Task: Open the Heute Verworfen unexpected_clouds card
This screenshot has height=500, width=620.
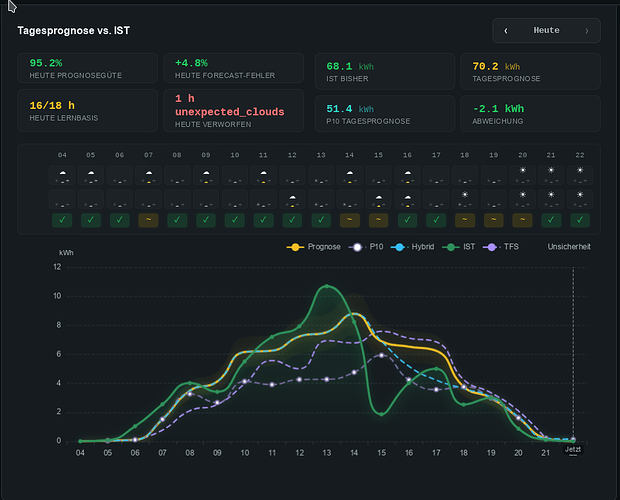Action: pos(233,110)
